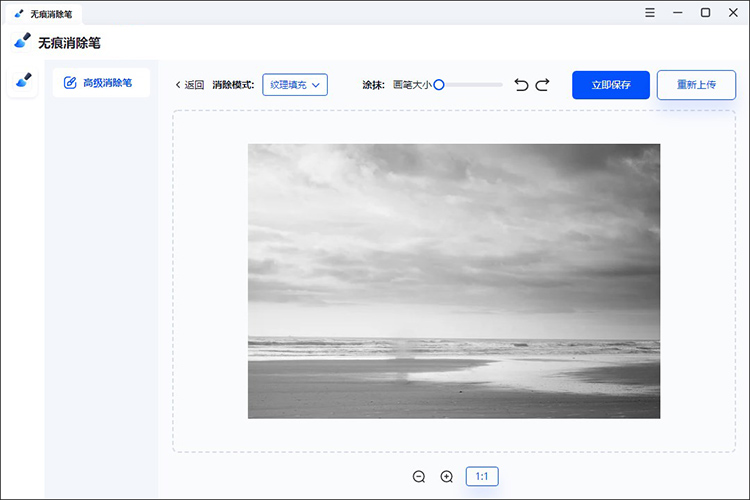Viewport: 750px width, 500px height.
Task: Click the 画笔大小 label
Action: click(x=412, y=85)
